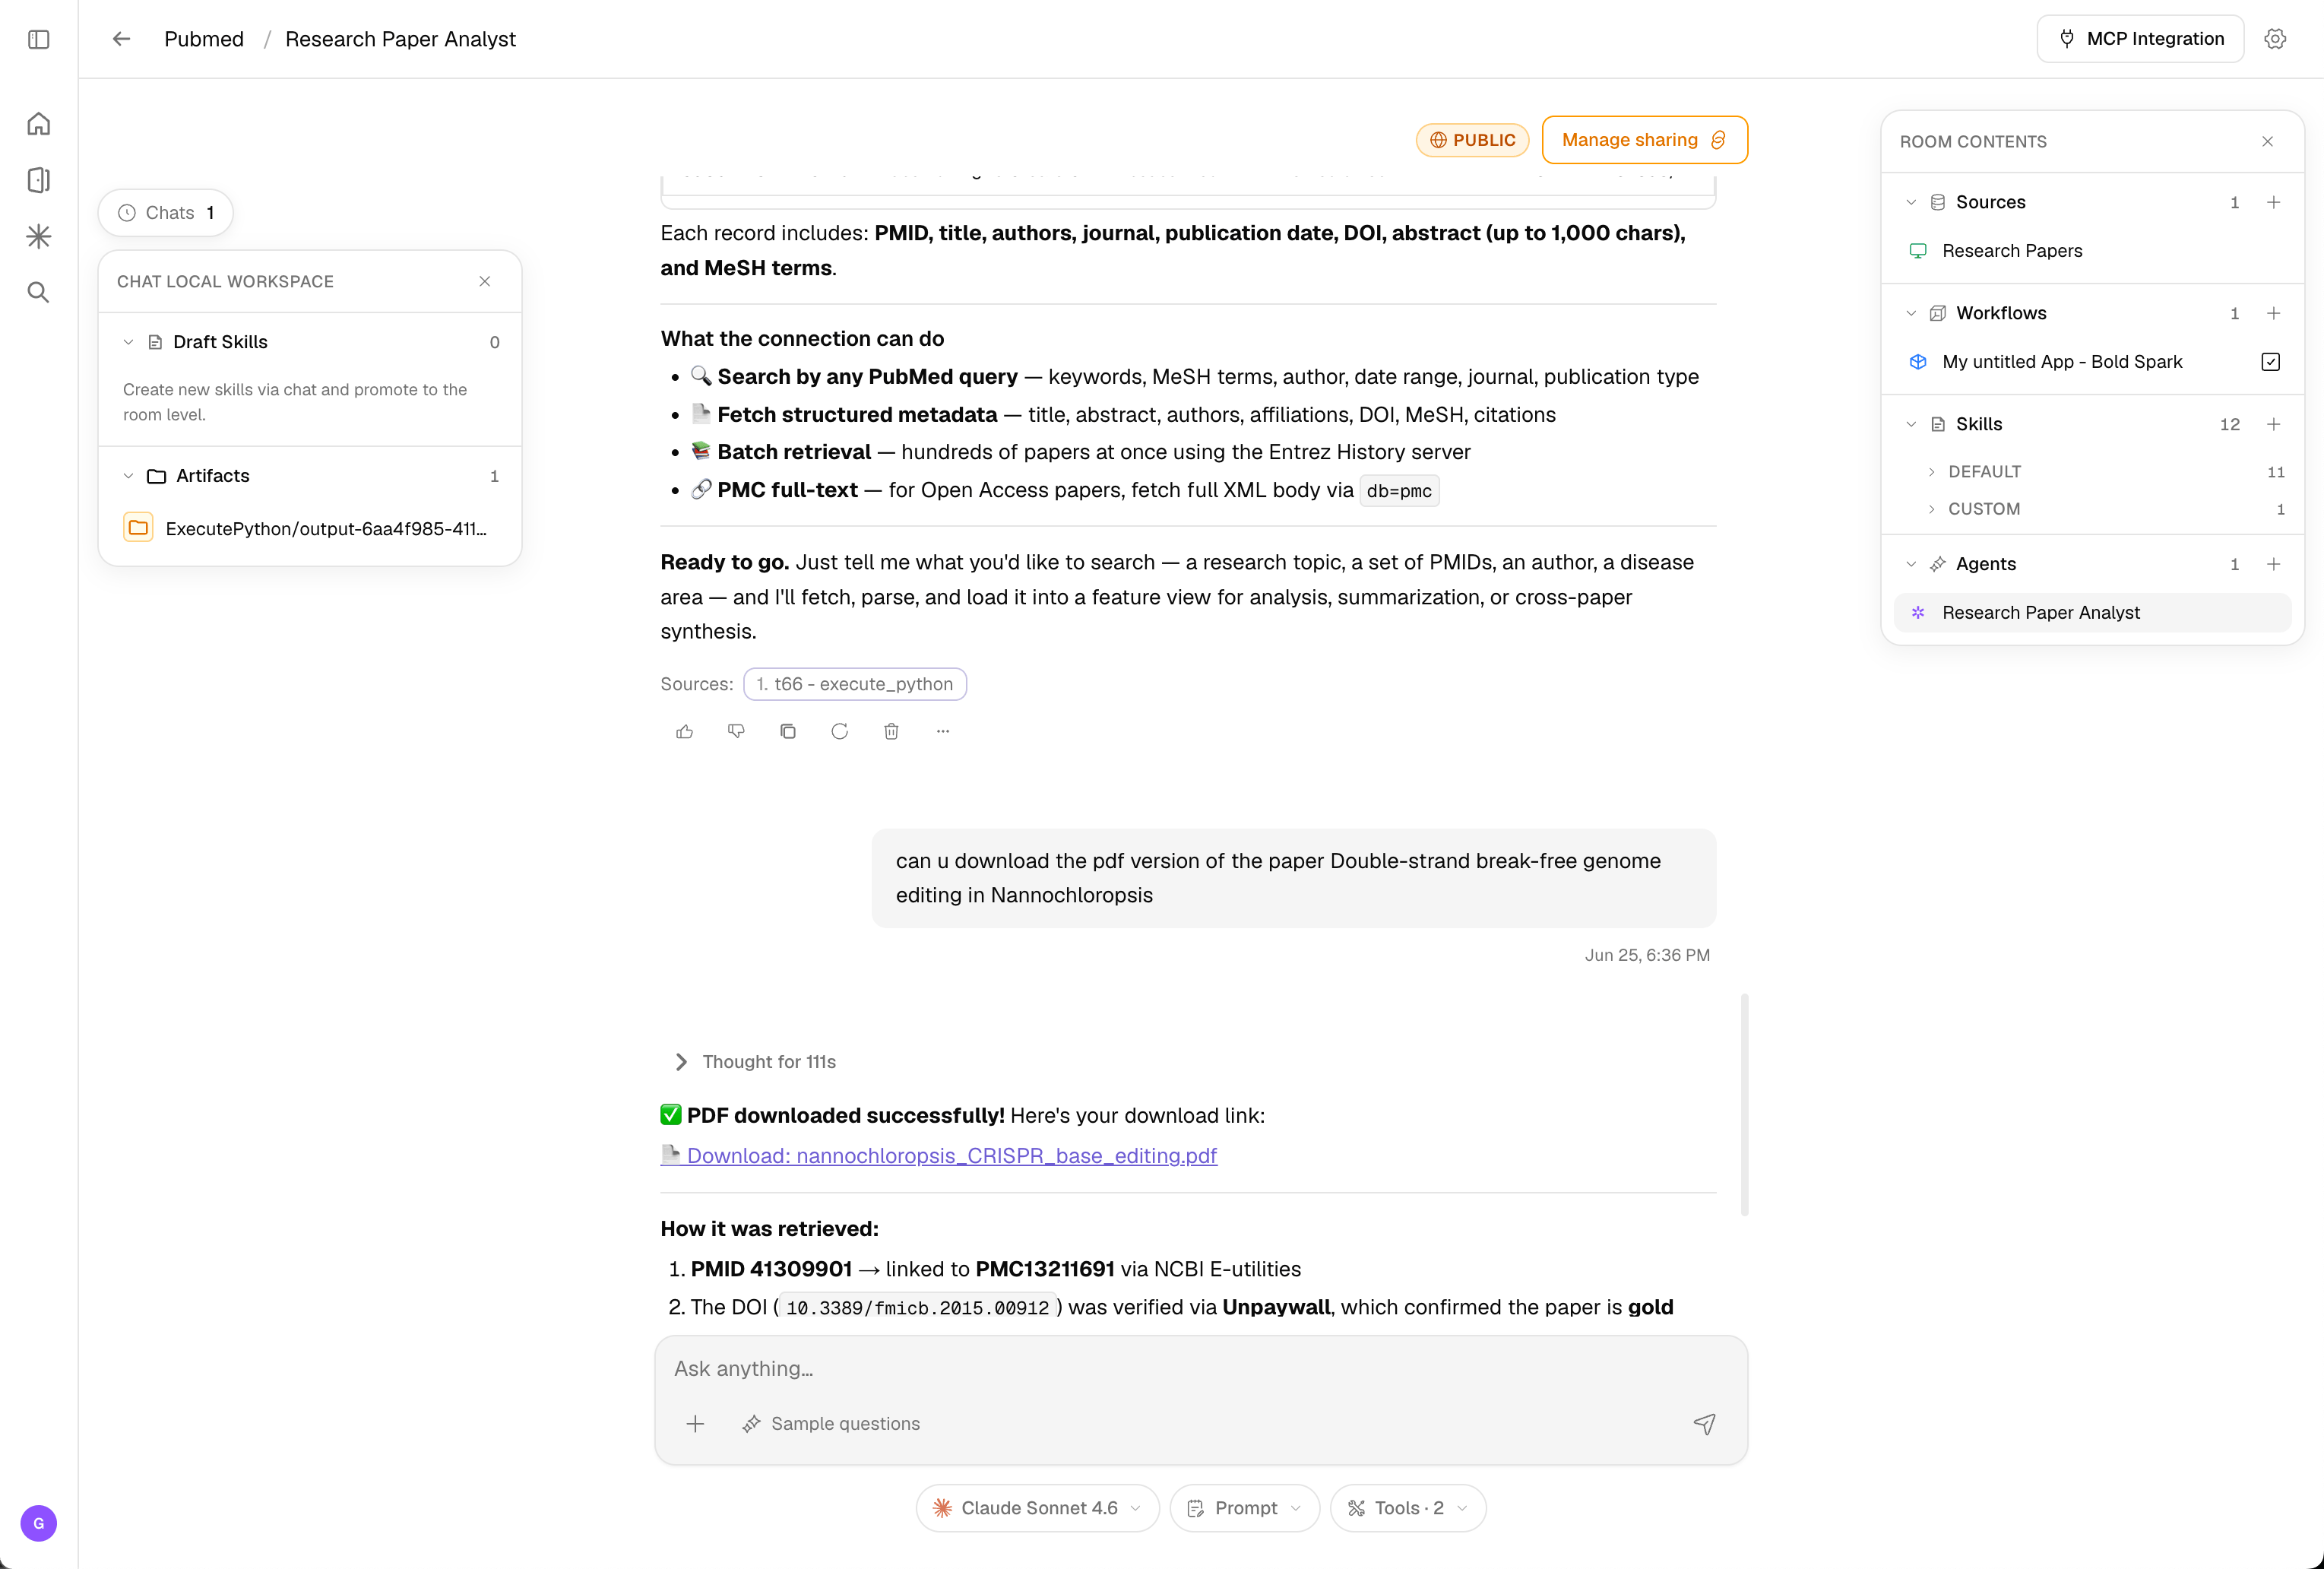Image resolution: width=2324 pixels, height=1569 pixels.
Task: Collapse the Agents section
Action: [x=1911, y=564]
